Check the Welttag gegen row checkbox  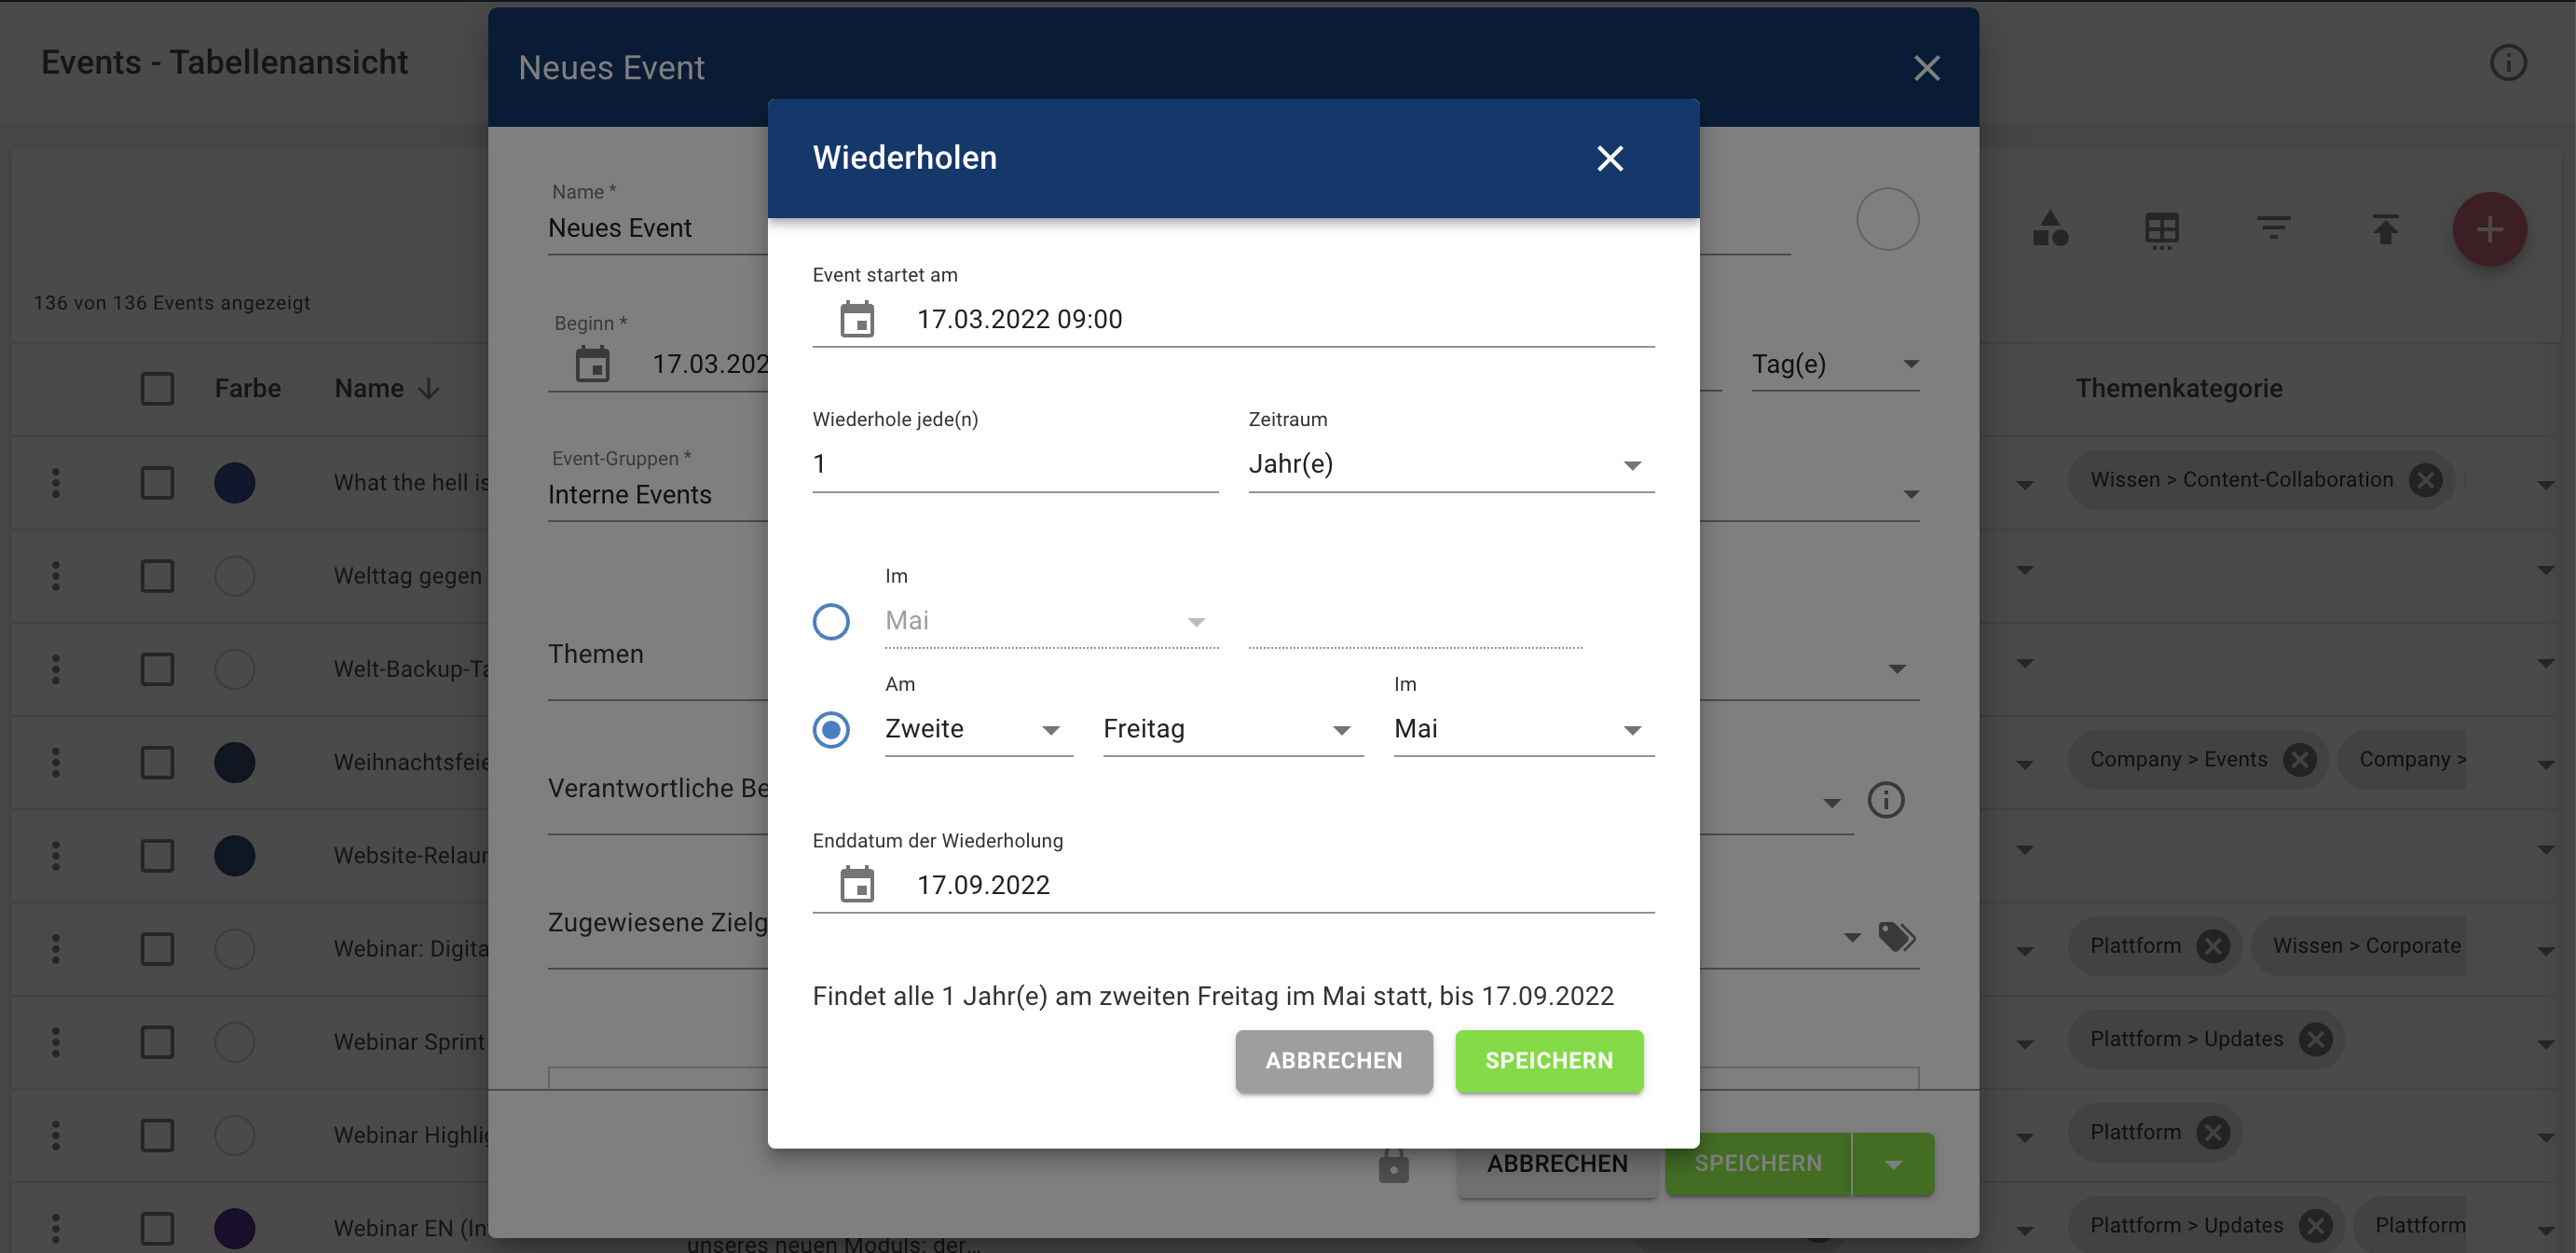157,576
